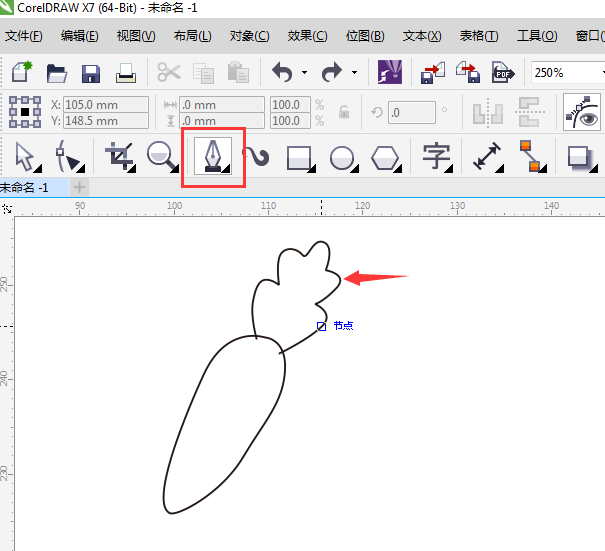Open the 文本(X) menu
This screenshot has width=605, height=551.
click(x=422, y=36)
